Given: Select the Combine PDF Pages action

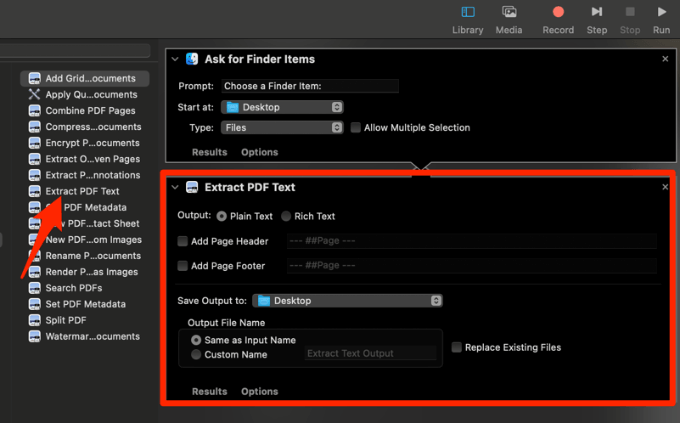Looking at the screenshot, I should click(x=90, y=111).
